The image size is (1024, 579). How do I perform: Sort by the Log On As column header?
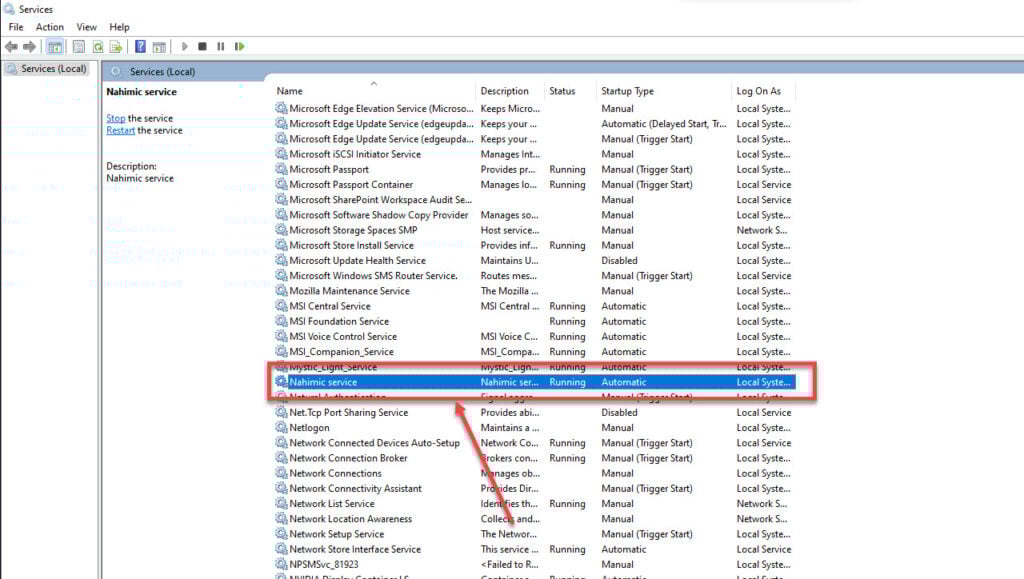coord(763,91)
